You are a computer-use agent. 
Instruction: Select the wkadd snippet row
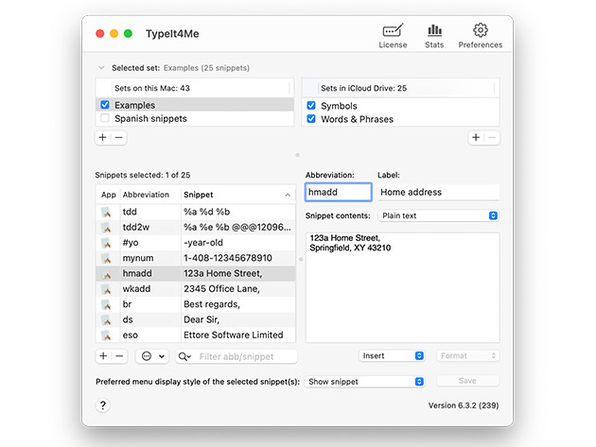pyautogui.click(x=195, y=289)
